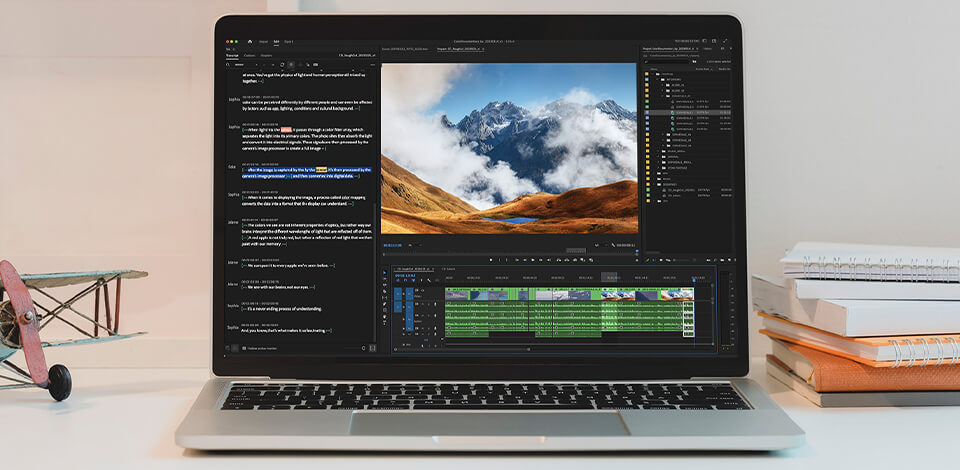Enable voice-over record on A1

[x=435, y=304]
